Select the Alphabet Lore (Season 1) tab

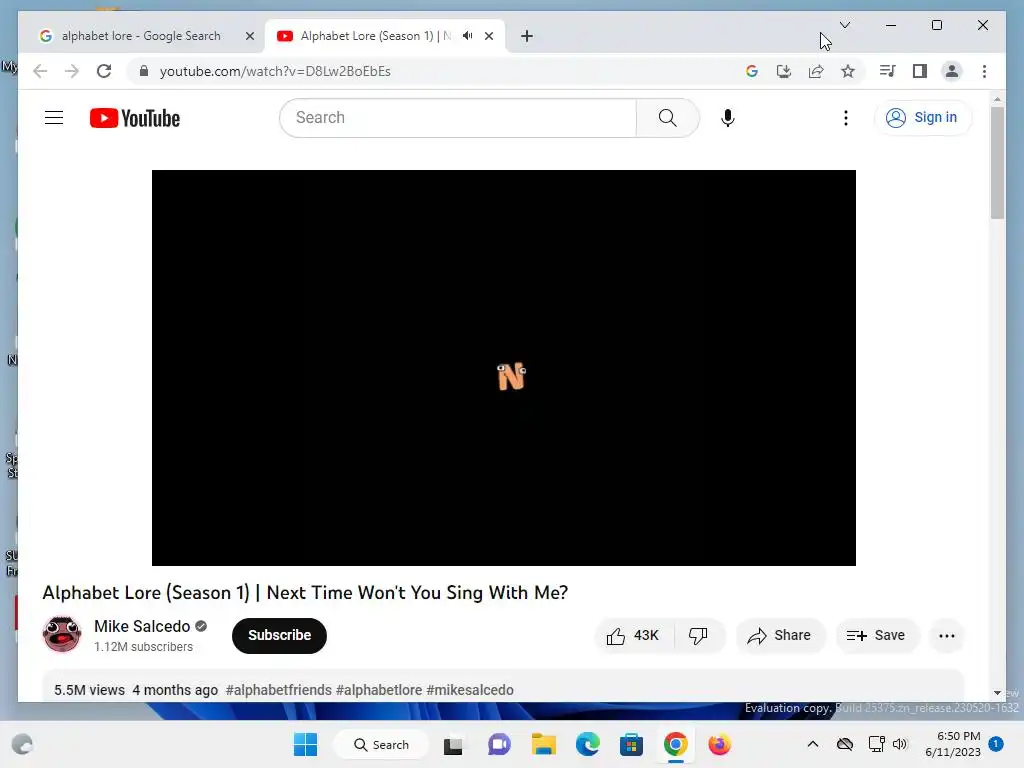(376, 36)
